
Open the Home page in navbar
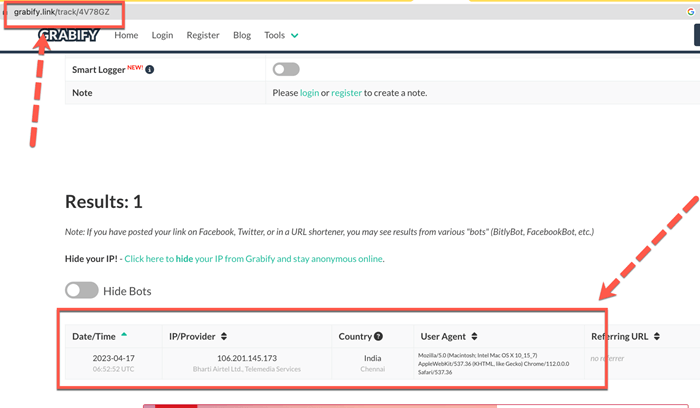126,35
